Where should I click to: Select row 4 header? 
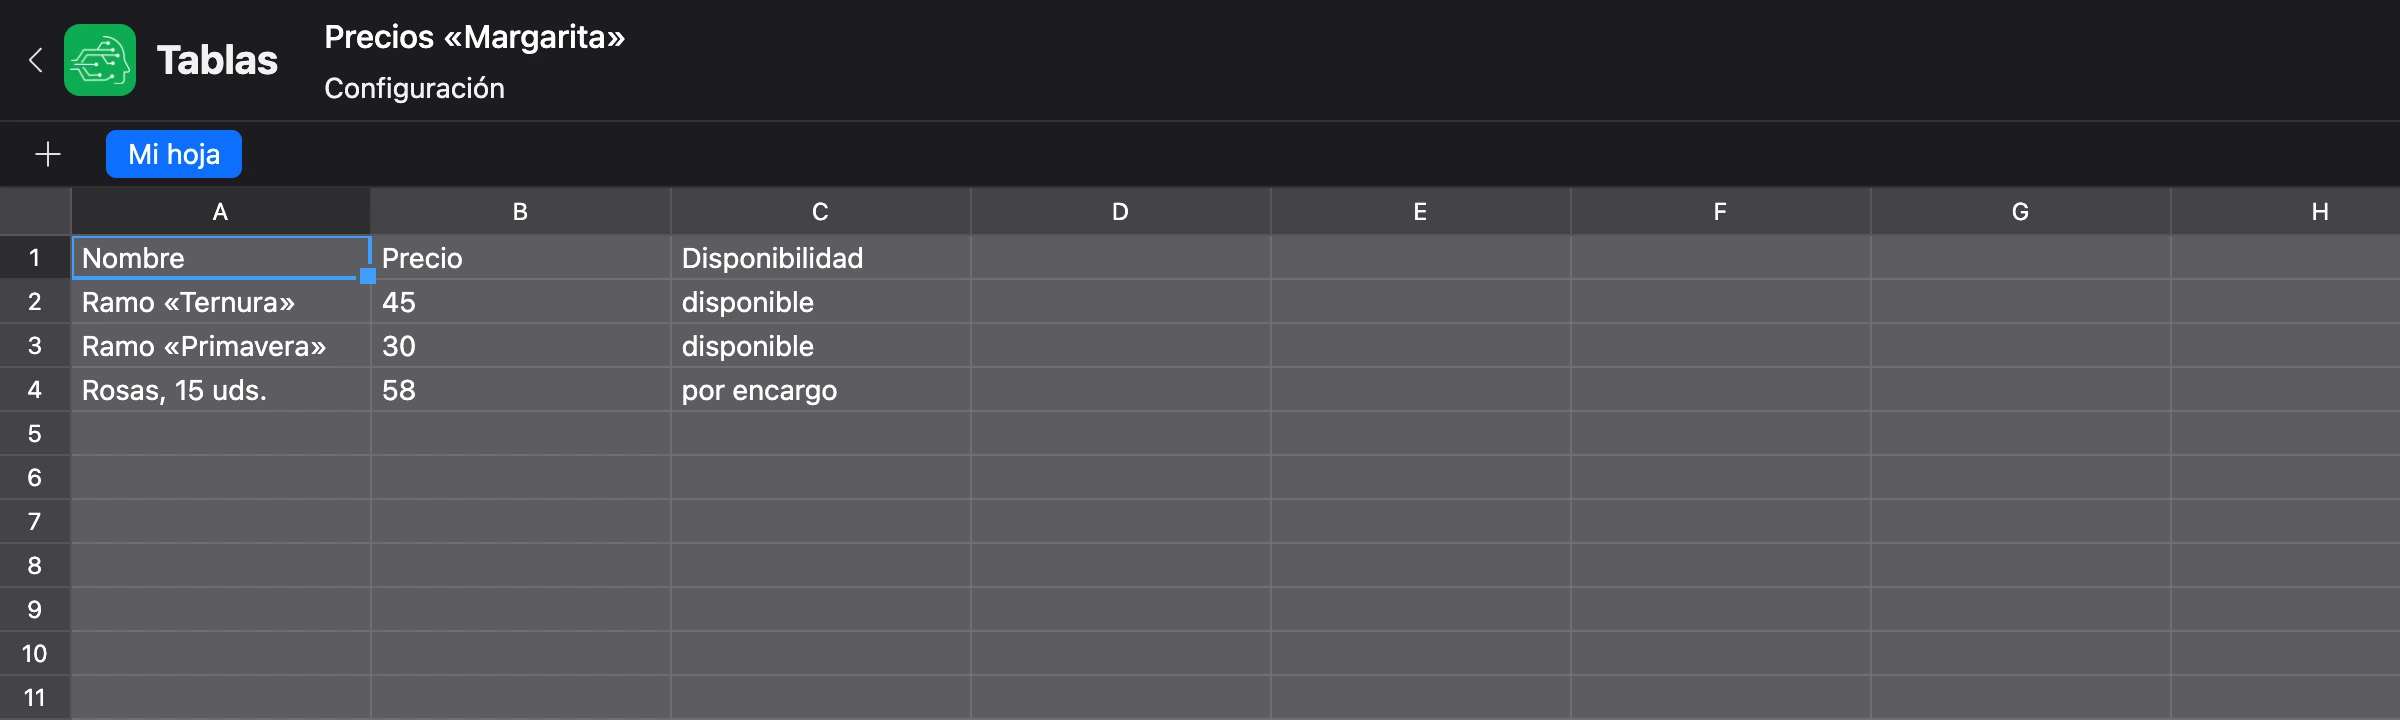35,390
